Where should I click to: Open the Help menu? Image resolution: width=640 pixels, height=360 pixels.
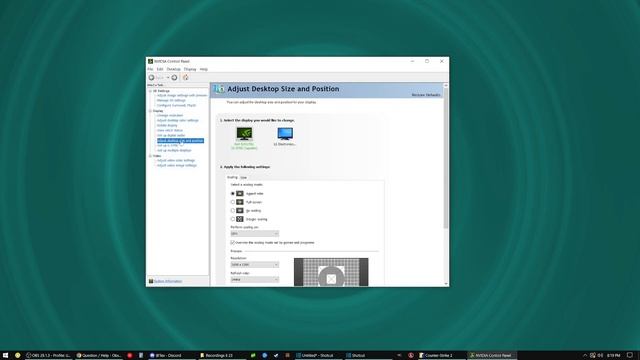(203, 69)
